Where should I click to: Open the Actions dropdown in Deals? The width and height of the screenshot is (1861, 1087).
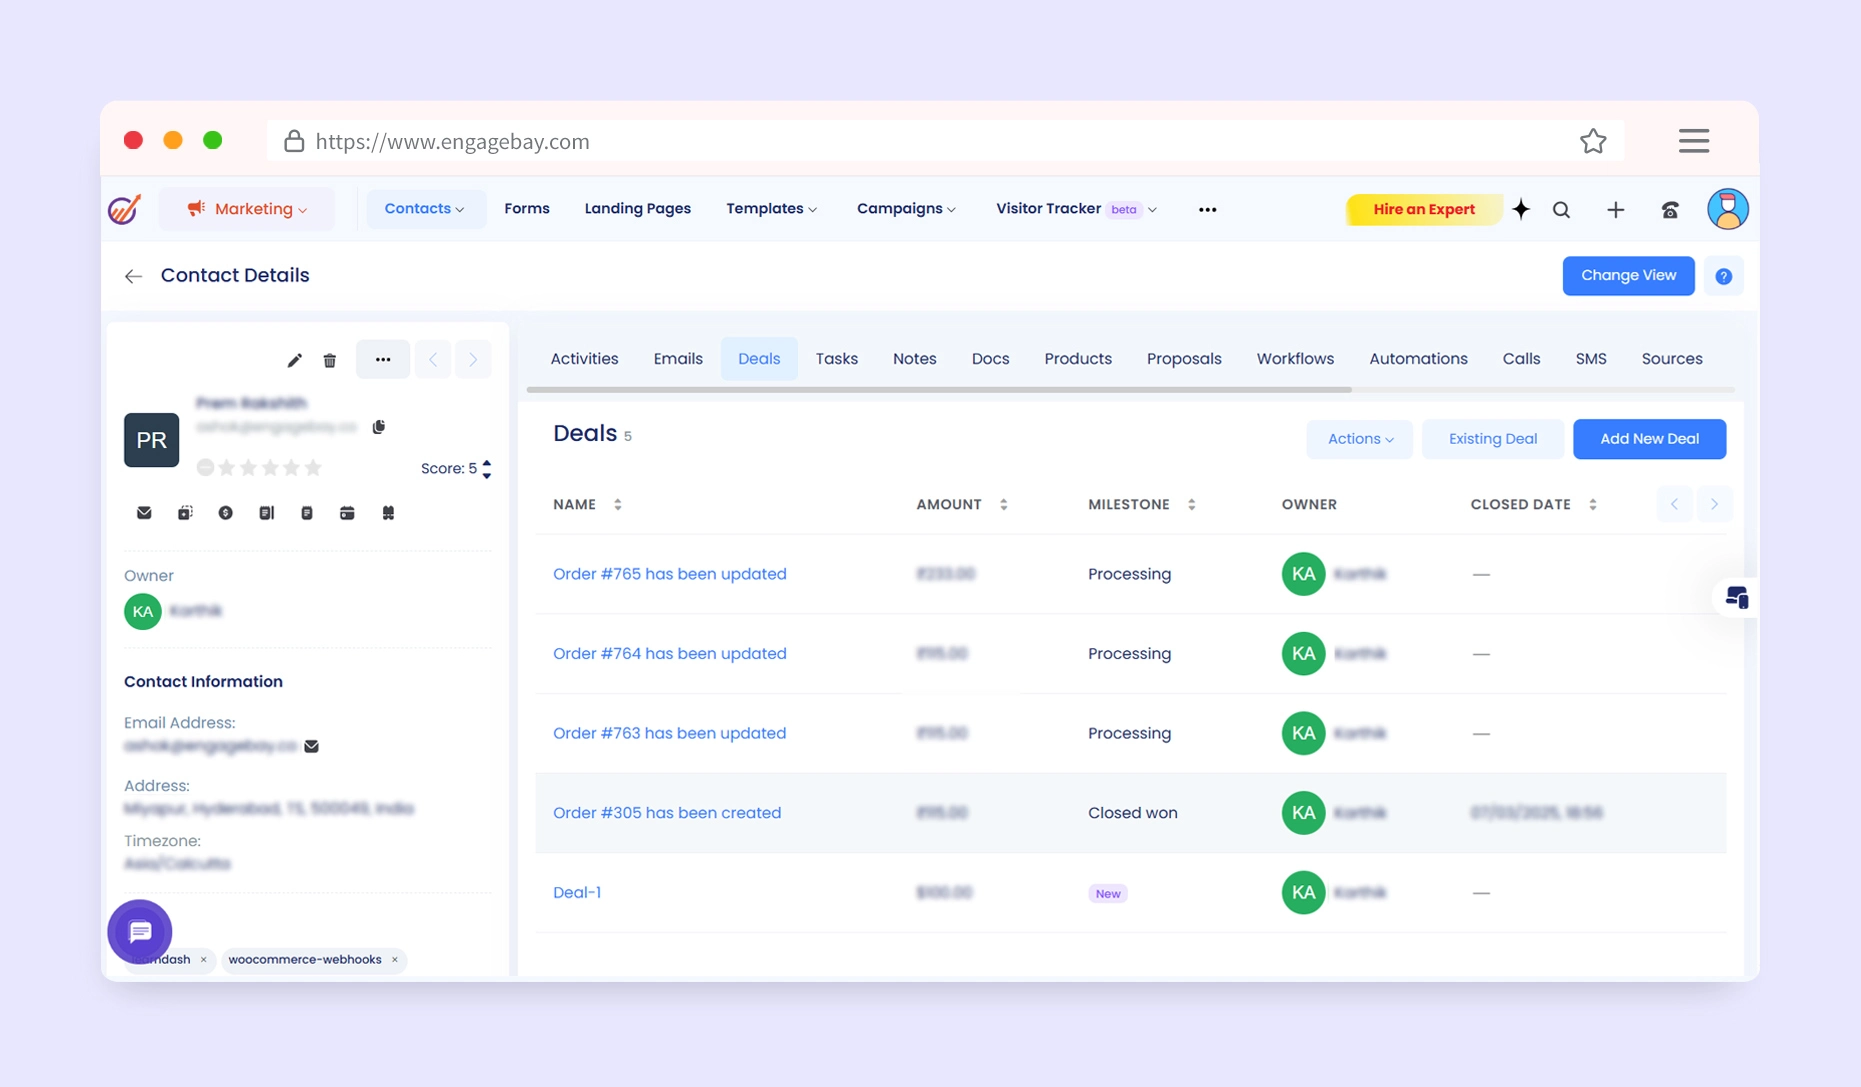pyautogui.click(x=1359, y=439)
